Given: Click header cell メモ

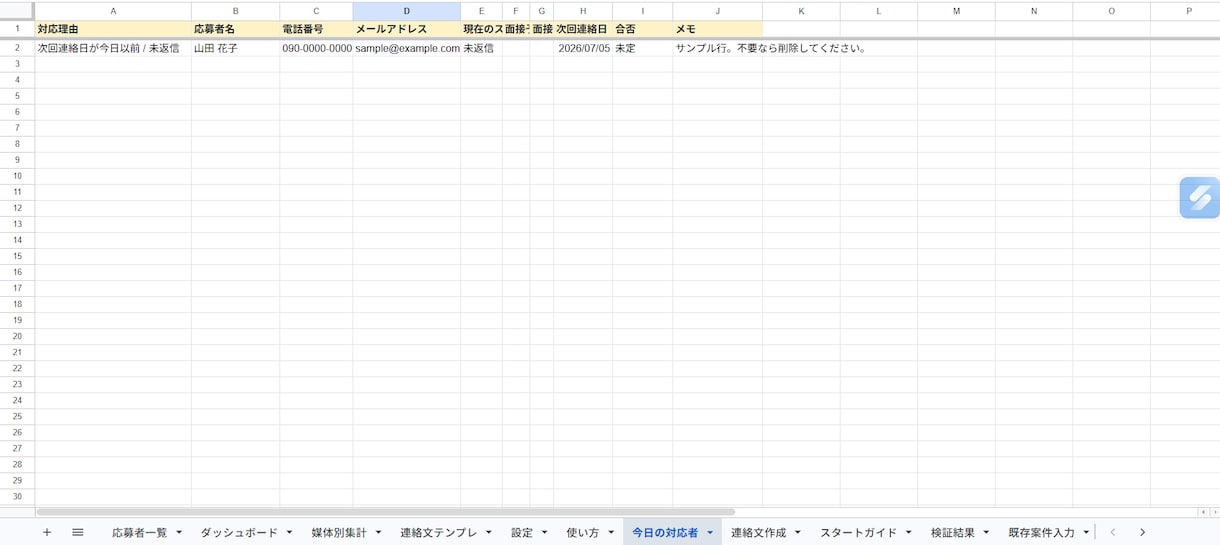Looking at the screenshot, I should 718,29.
